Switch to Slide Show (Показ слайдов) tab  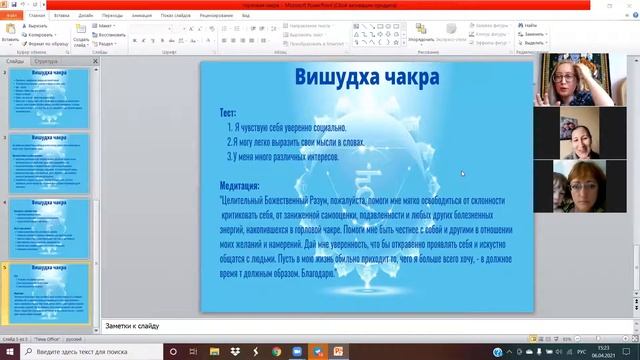coord(176,16)
